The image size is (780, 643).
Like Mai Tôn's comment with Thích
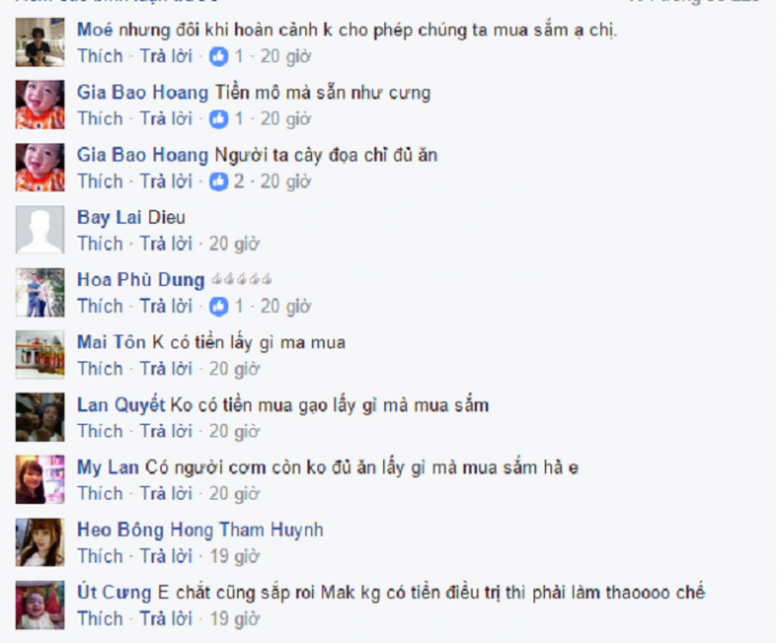[x=100, y=369]
